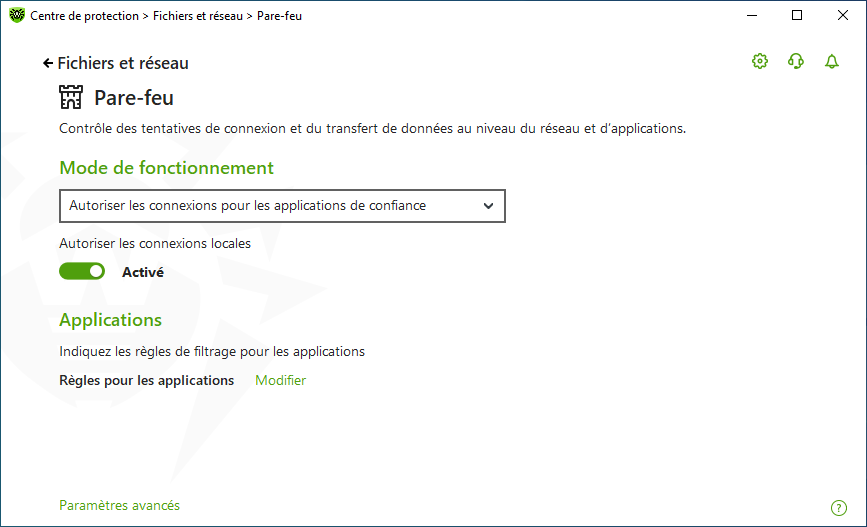Toggle the Autoriser les connexions locales switch
Viewport: 867px width, 527px height.
tap(82, 271)
